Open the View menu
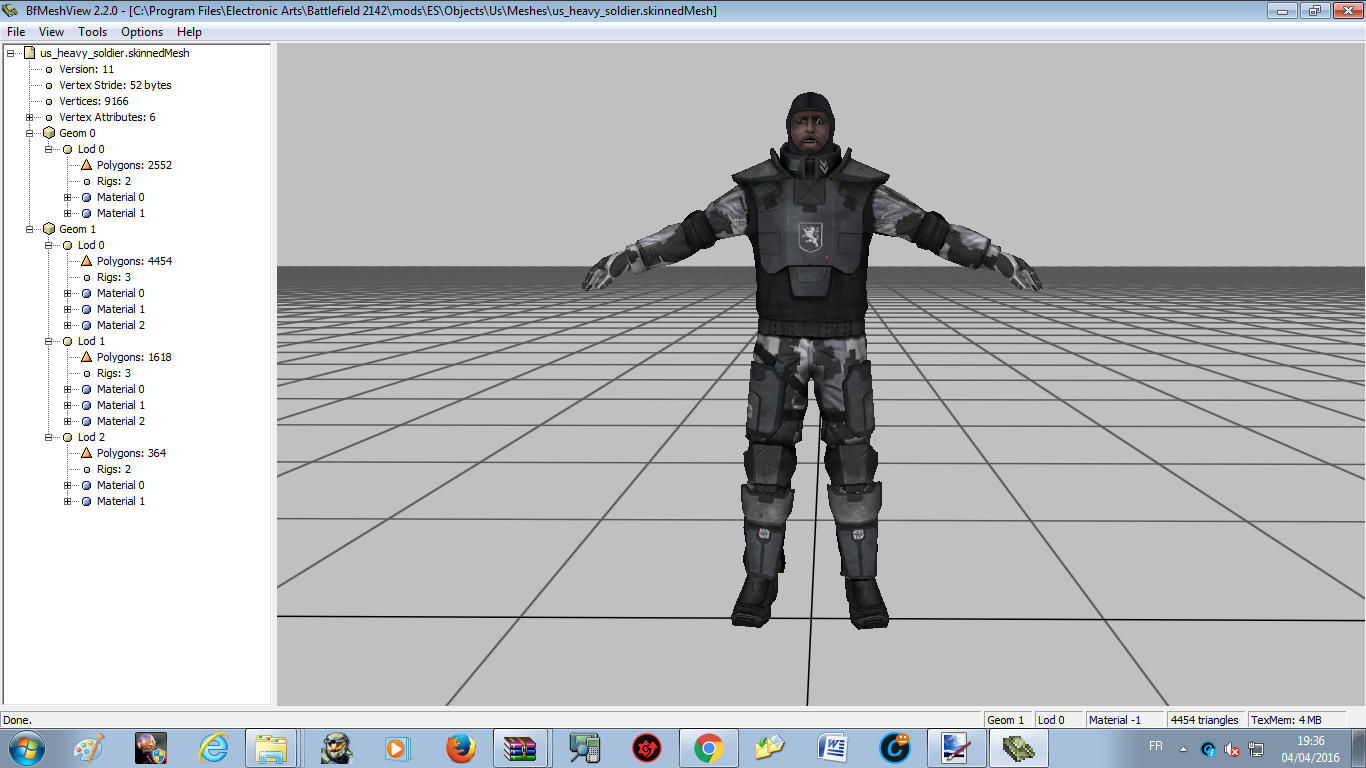The image size is (1366, 768). click(51, 32)
